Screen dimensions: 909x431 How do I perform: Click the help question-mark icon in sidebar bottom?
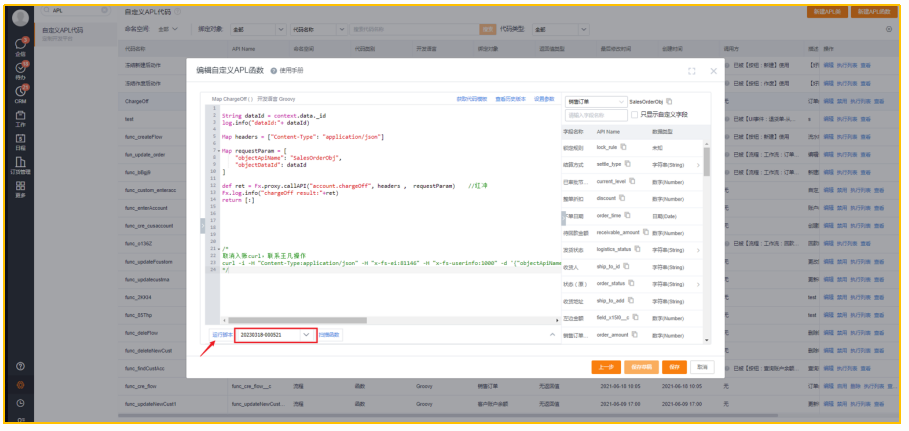tap(20, 366)
